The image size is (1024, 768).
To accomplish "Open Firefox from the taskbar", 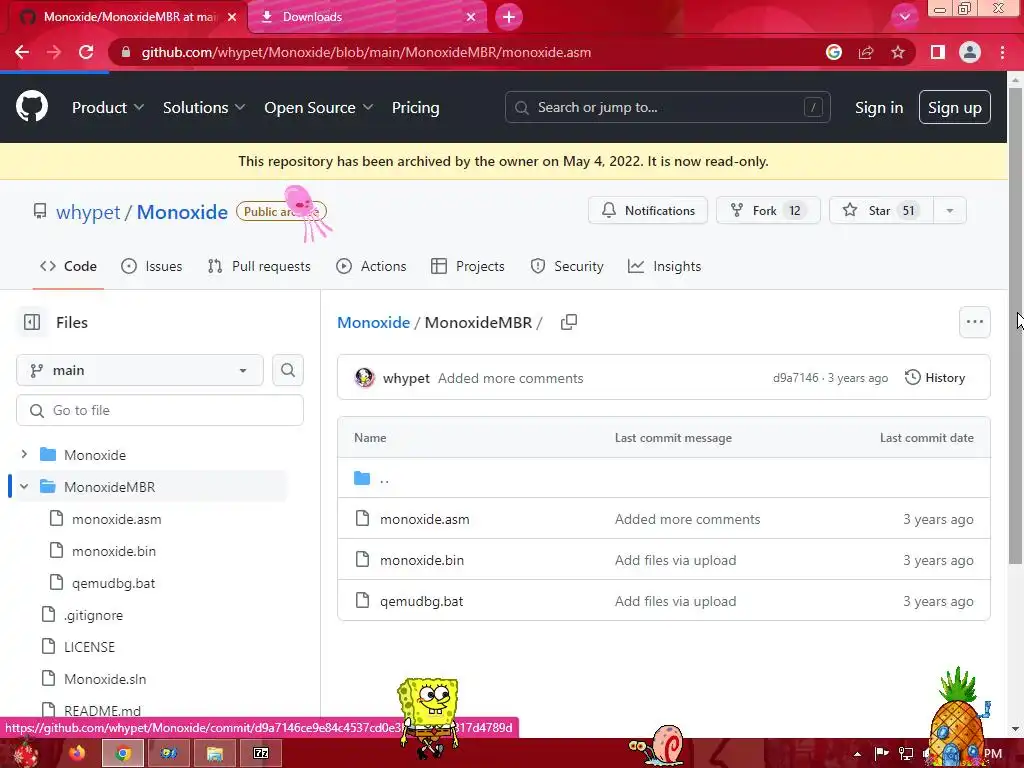I will [77, 753].
